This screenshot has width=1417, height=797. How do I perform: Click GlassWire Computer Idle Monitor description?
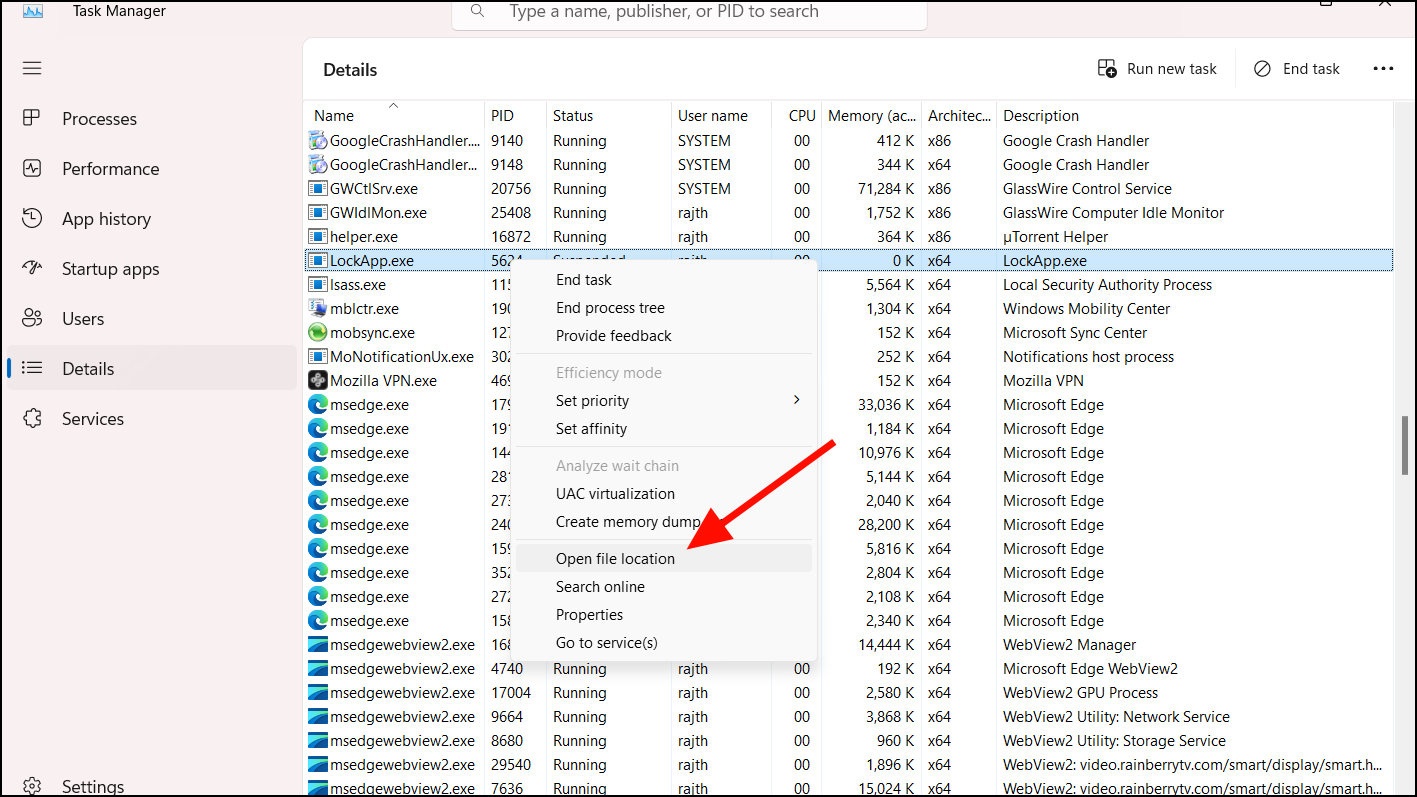(x=1113, y=213)
